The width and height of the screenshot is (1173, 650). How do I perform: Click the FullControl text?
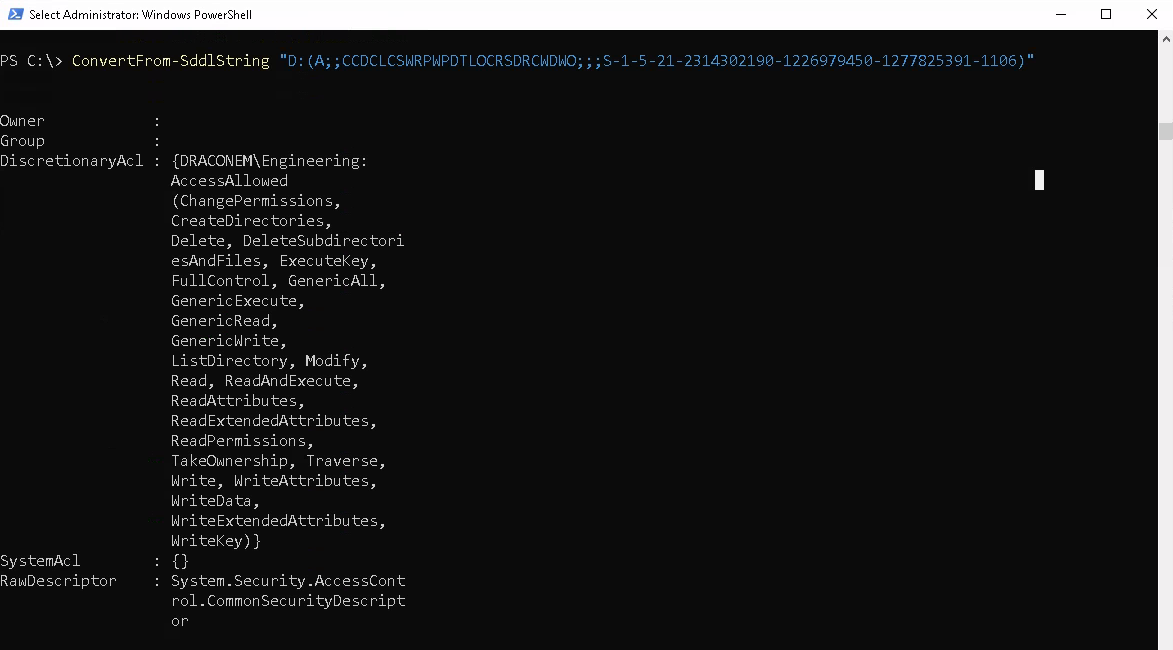point(220,281)
